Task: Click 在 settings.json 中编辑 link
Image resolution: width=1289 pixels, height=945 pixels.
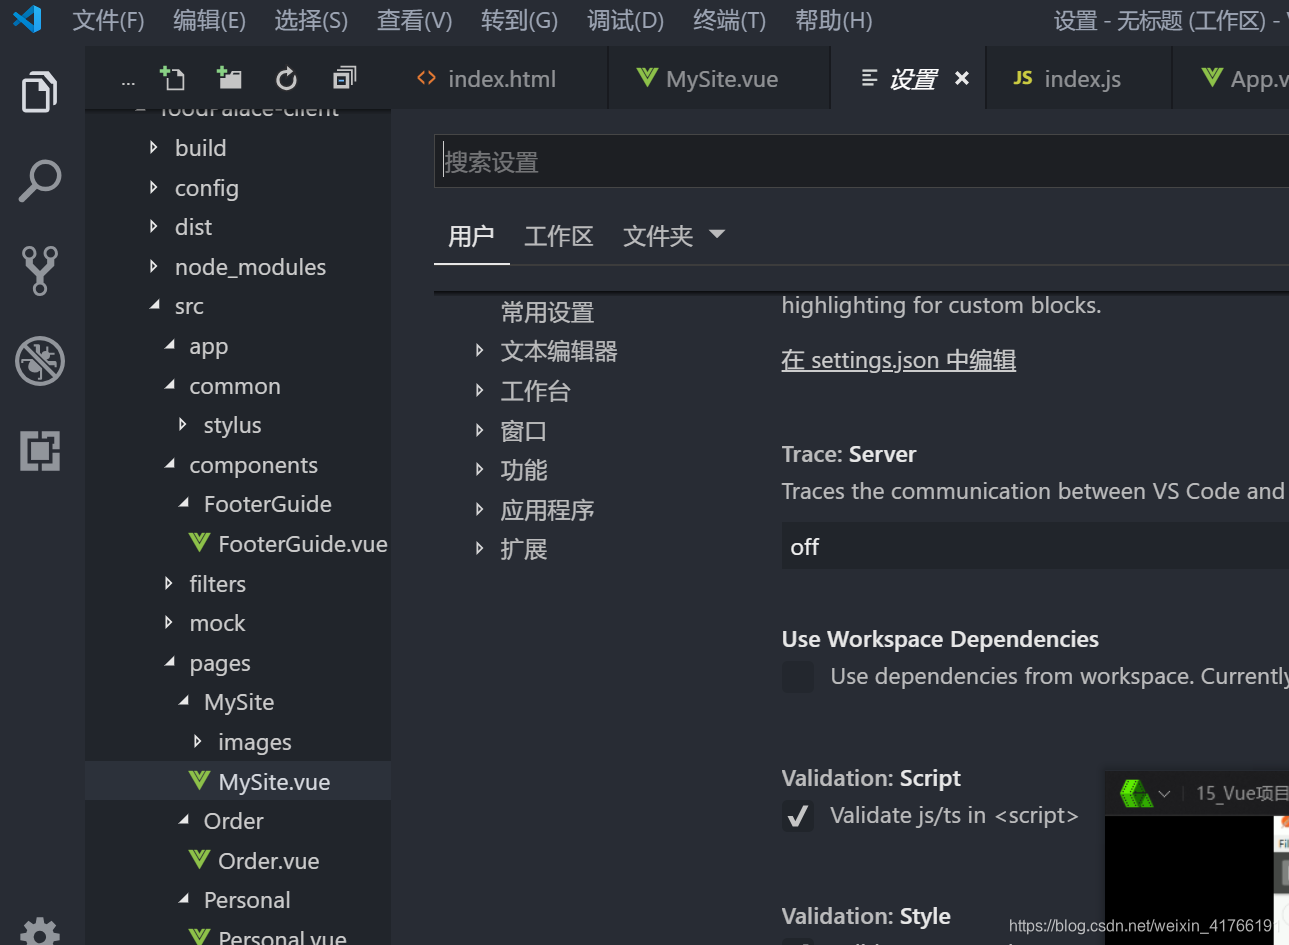Action: 898,360
